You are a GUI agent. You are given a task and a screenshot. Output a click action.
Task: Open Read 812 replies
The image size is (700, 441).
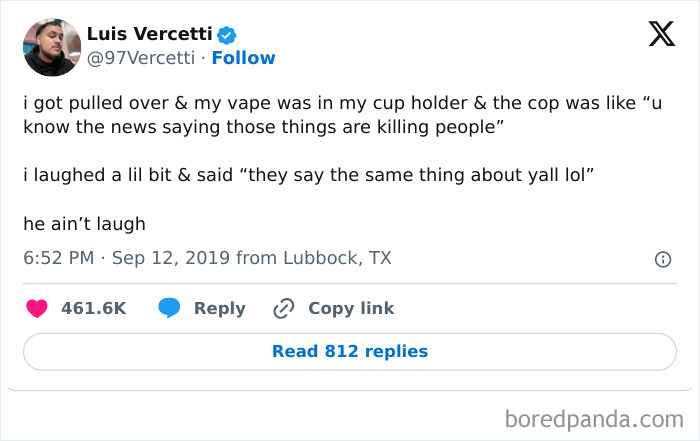[x=350, y=351]
